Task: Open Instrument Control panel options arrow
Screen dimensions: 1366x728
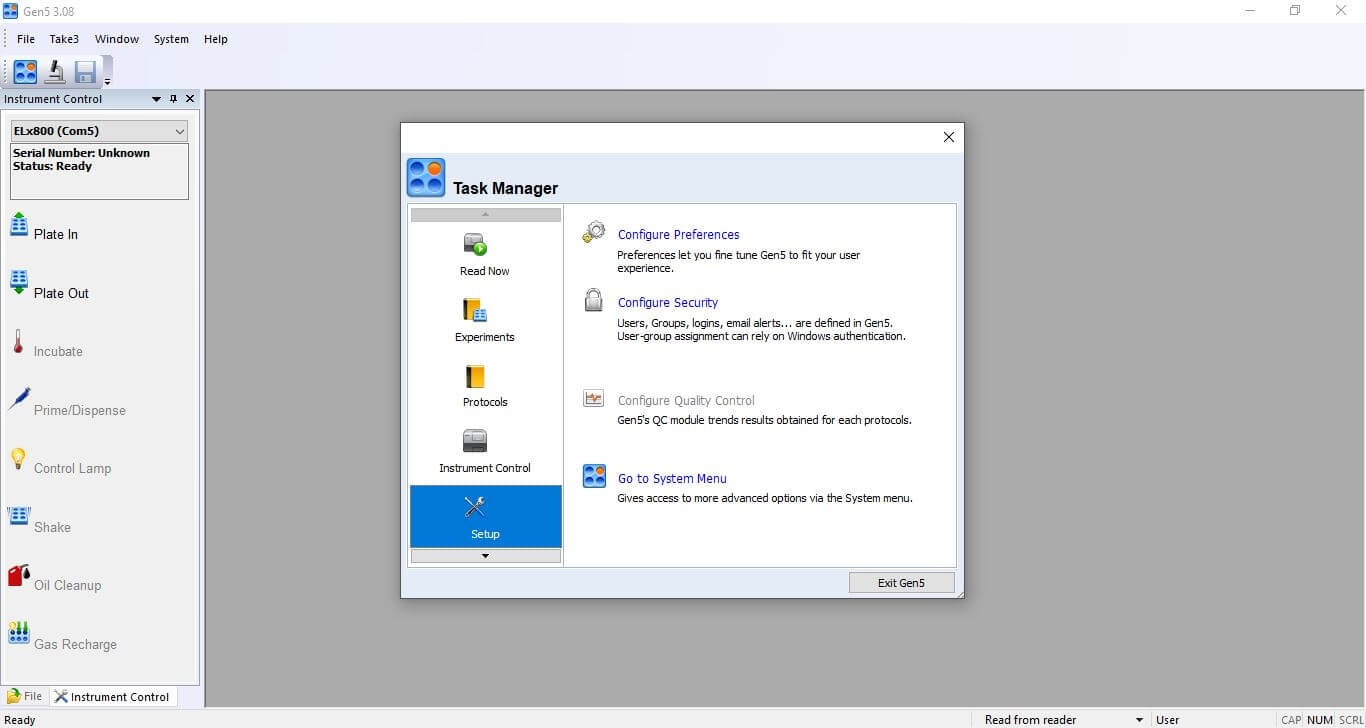Action: click(x=156, y=99)
